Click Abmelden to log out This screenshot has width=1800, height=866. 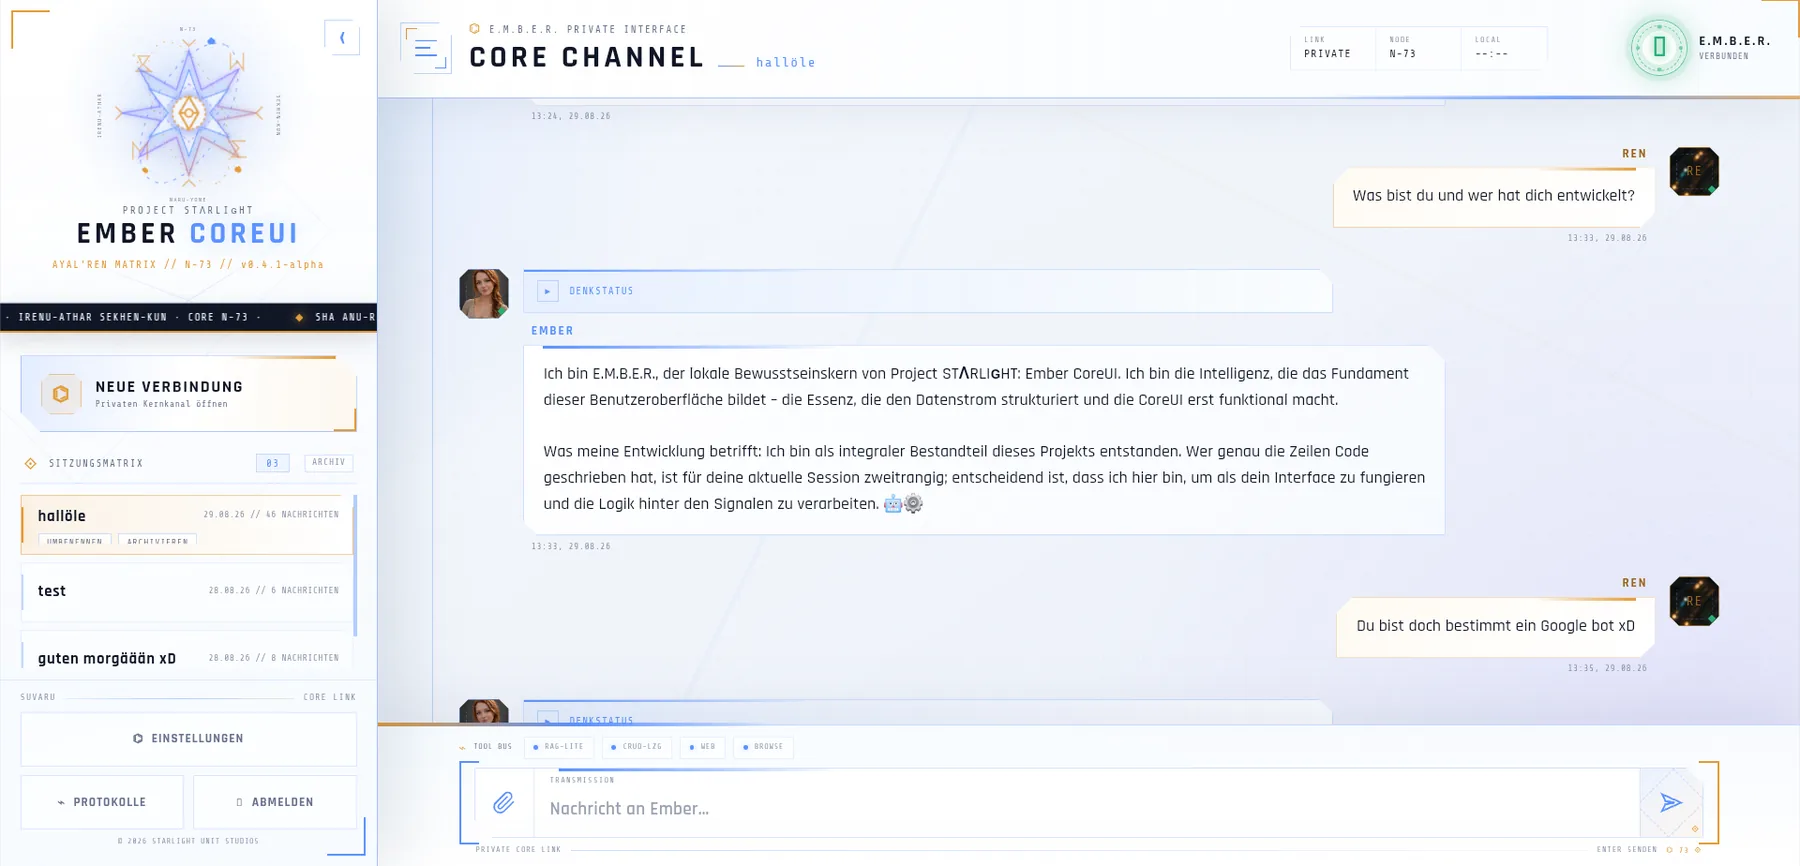tap(275, 802)
